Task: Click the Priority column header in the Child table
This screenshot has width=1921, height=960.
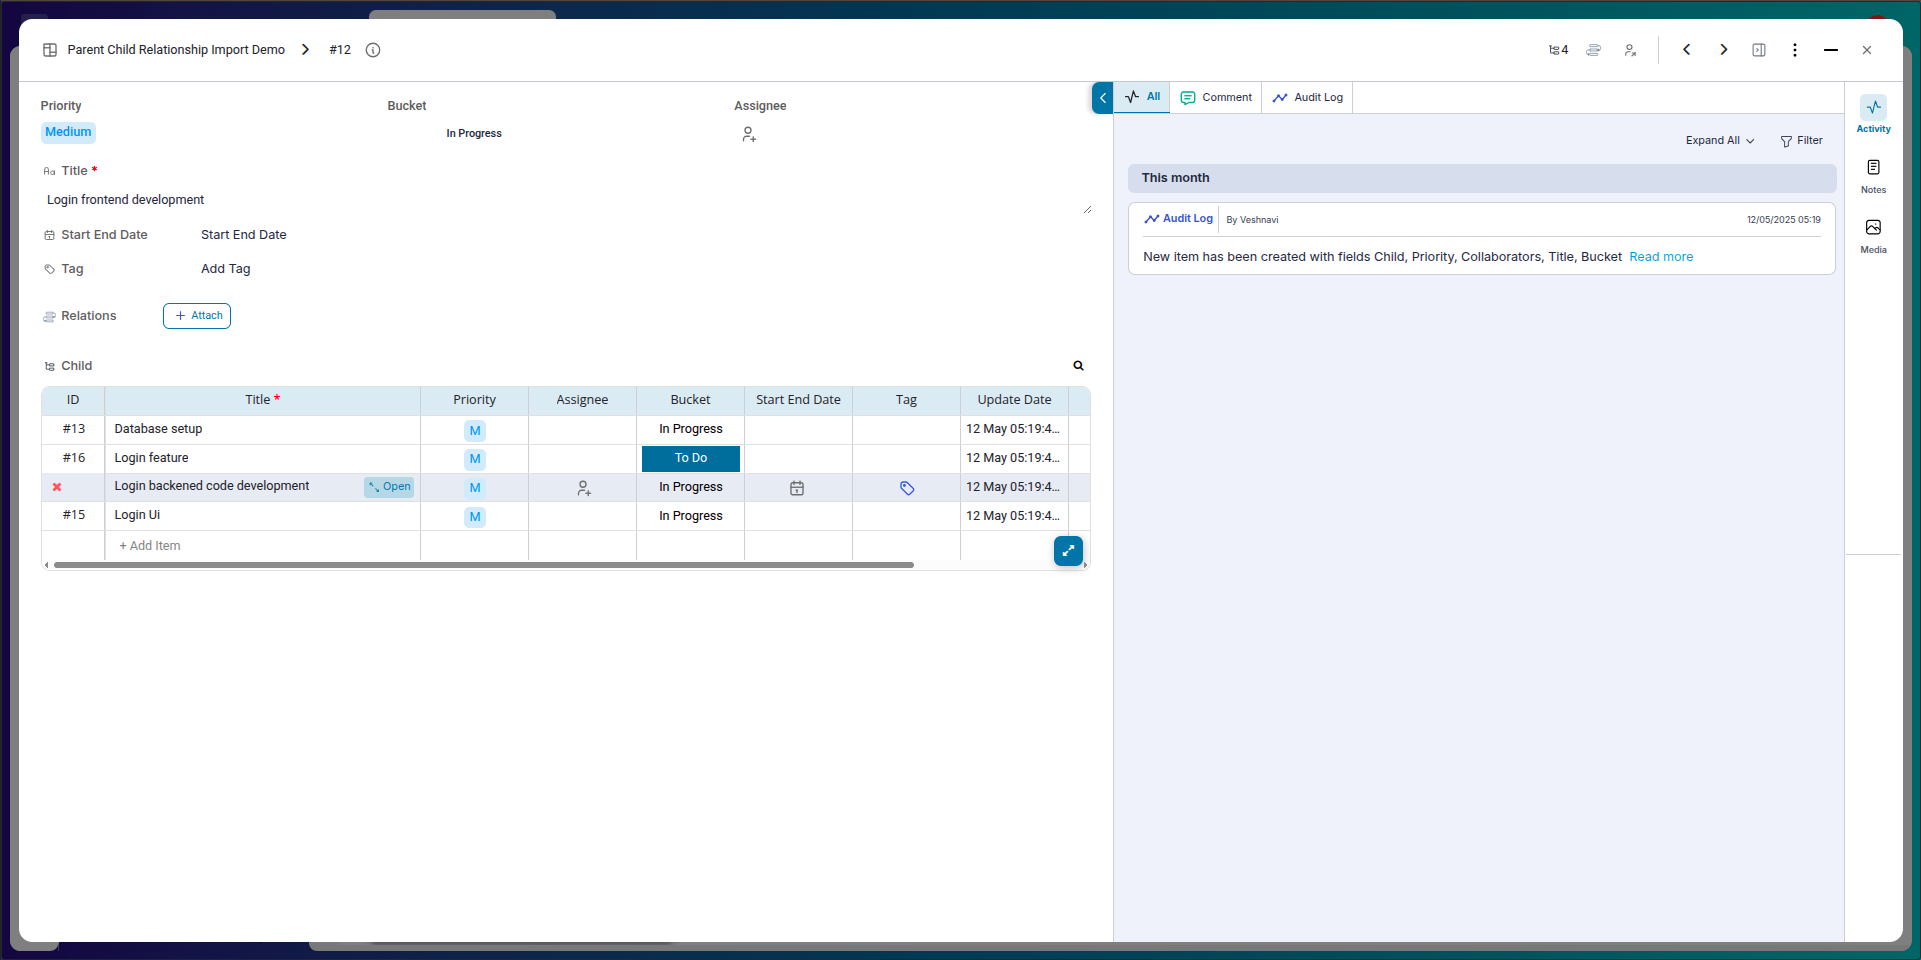Action: coord(474,400)
